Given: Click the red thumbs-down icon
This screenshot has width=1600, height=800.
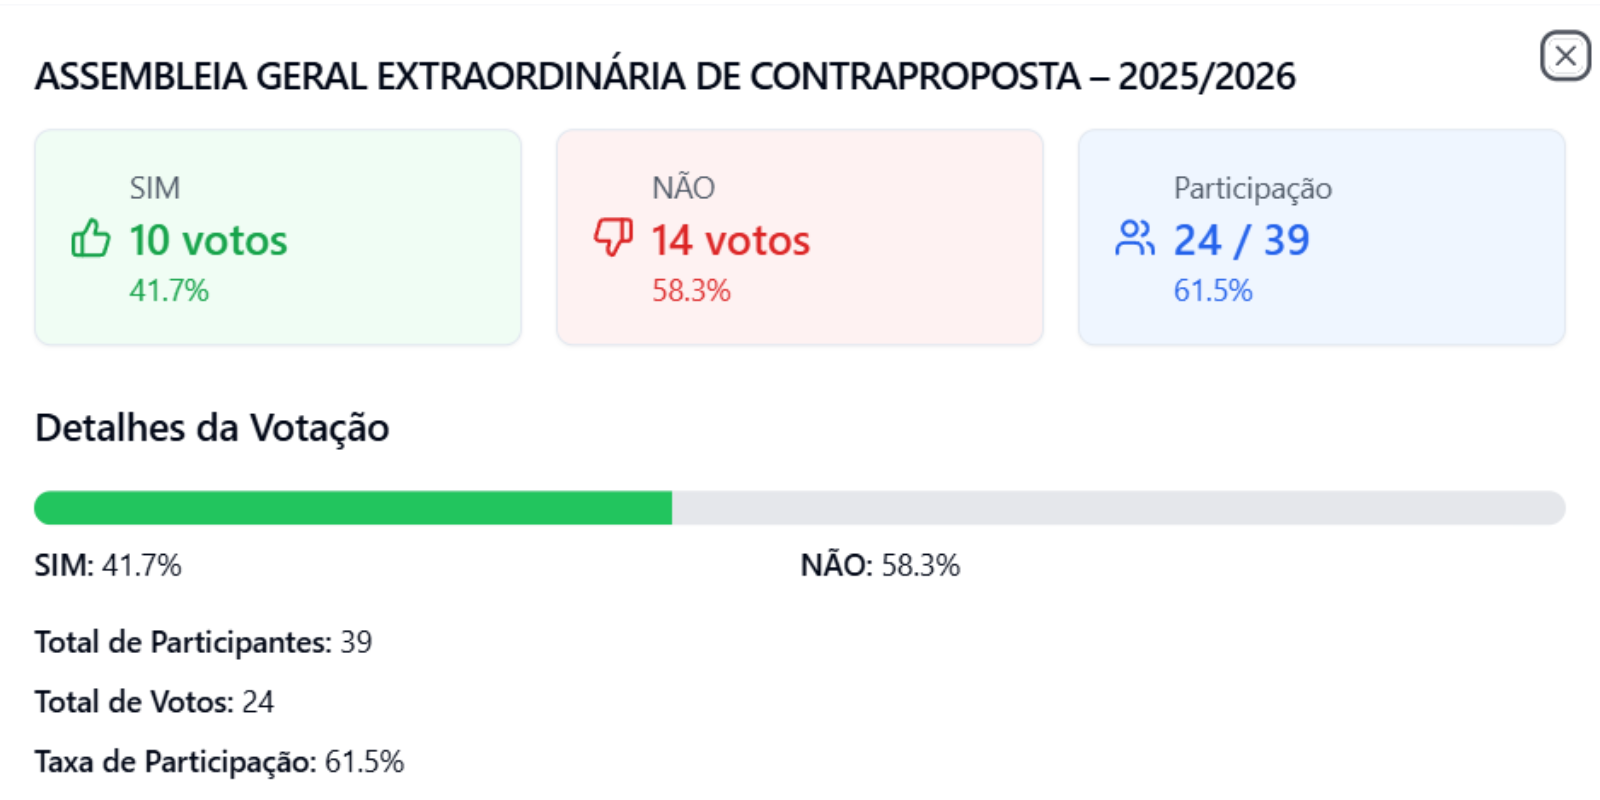Looking at the screenshot, I should tap(613, 238).
